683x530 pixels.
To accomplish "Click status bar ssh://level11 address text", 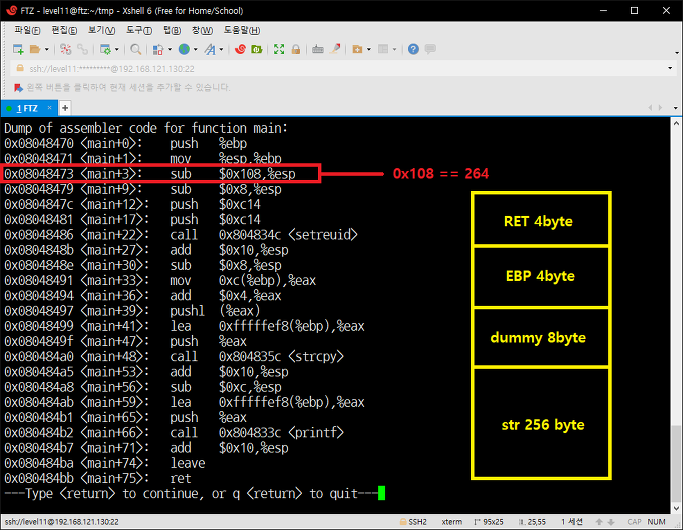I will (61, 522).
